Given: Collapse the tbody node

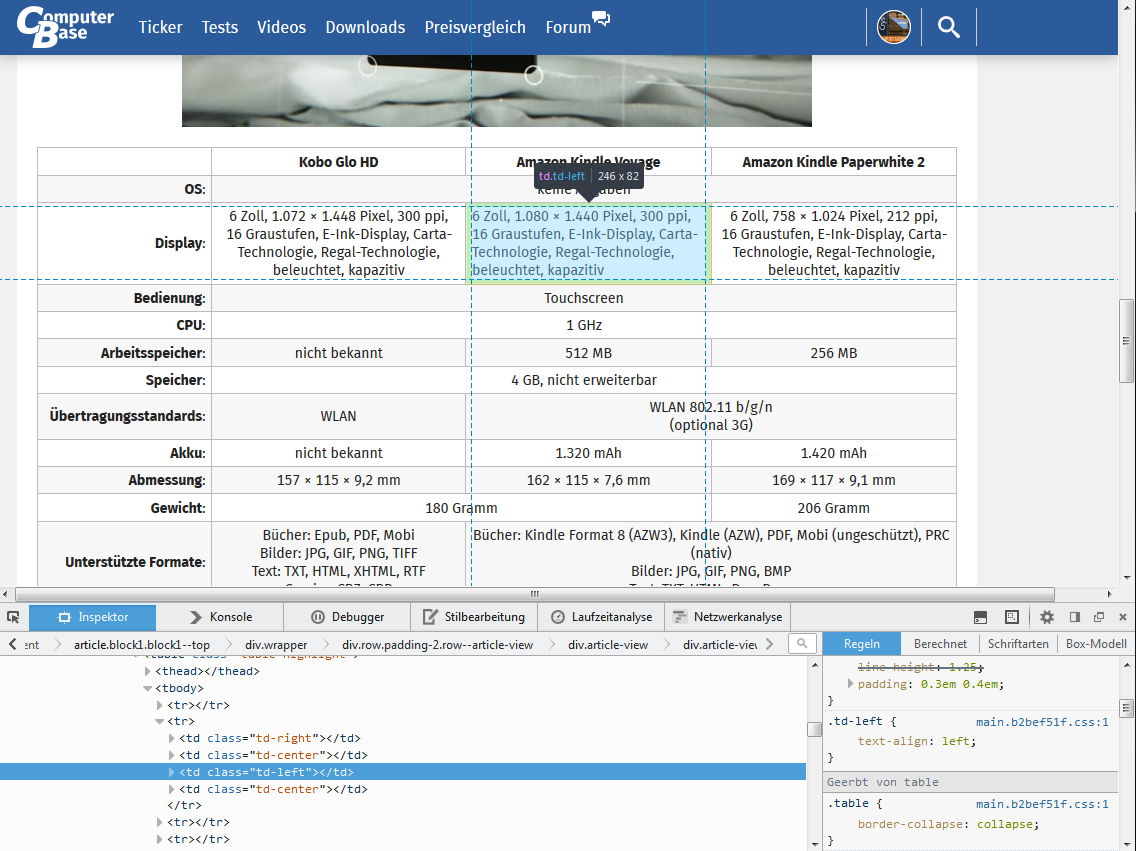Looking at the screenshot, I should pos(148,688).
